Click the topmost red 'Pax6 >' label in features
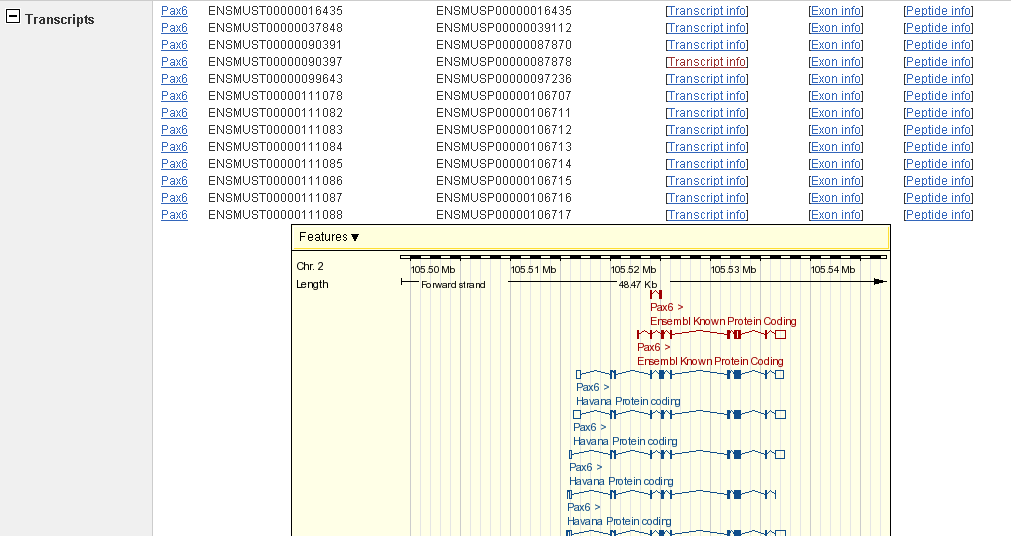 pos(667,307)
